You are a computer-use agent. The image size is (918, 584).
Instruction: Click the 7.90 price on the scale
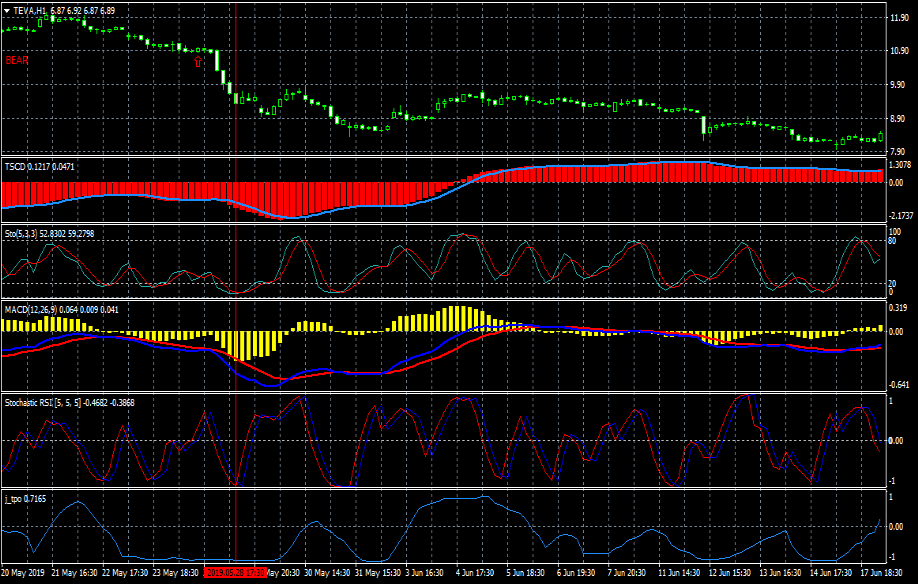pyautogui.click(x=898, y=152)
